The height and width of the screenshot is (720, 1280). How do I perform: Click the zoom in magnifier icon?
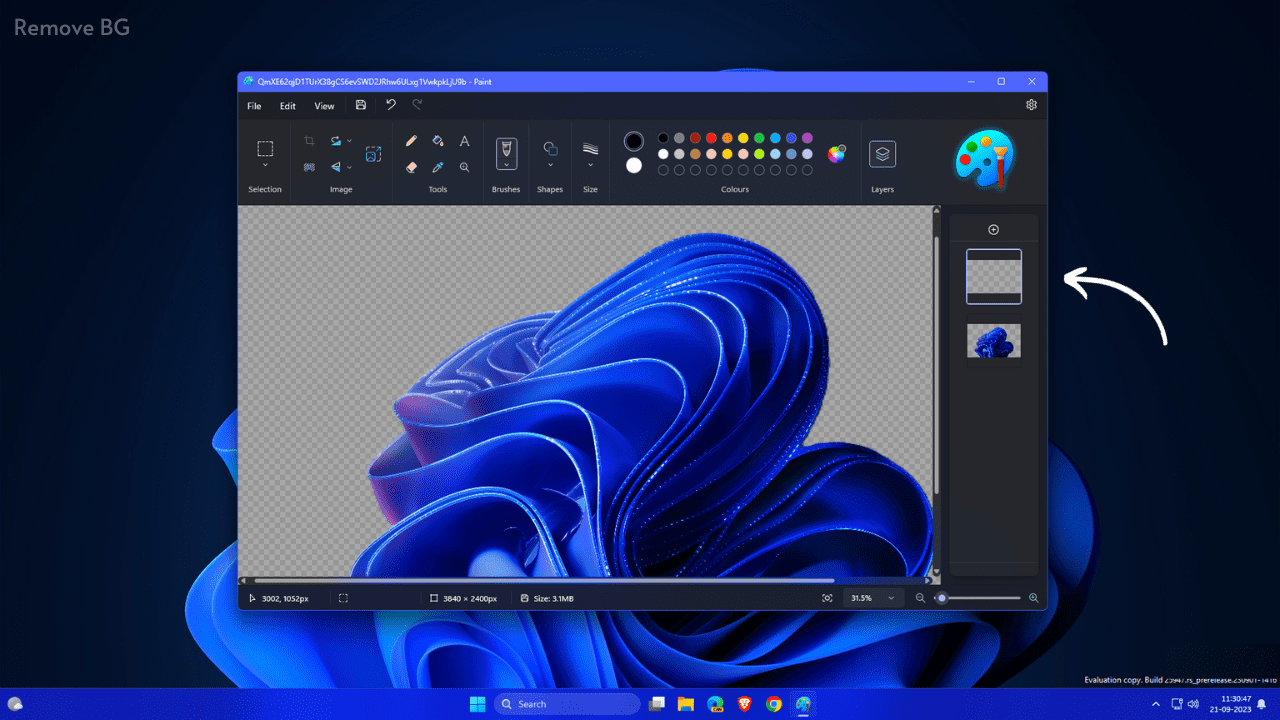pyautogui.click(x=1033, y=598)
